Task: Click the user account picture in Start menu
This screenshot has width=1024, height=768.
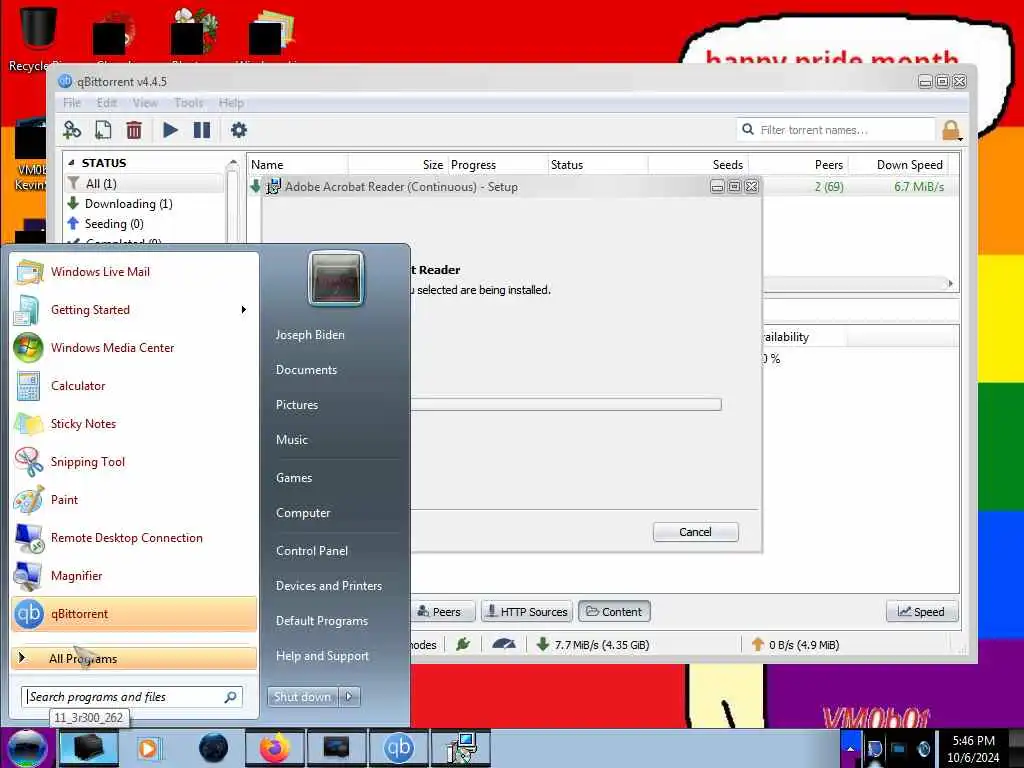Action: [x=336, y=278]
